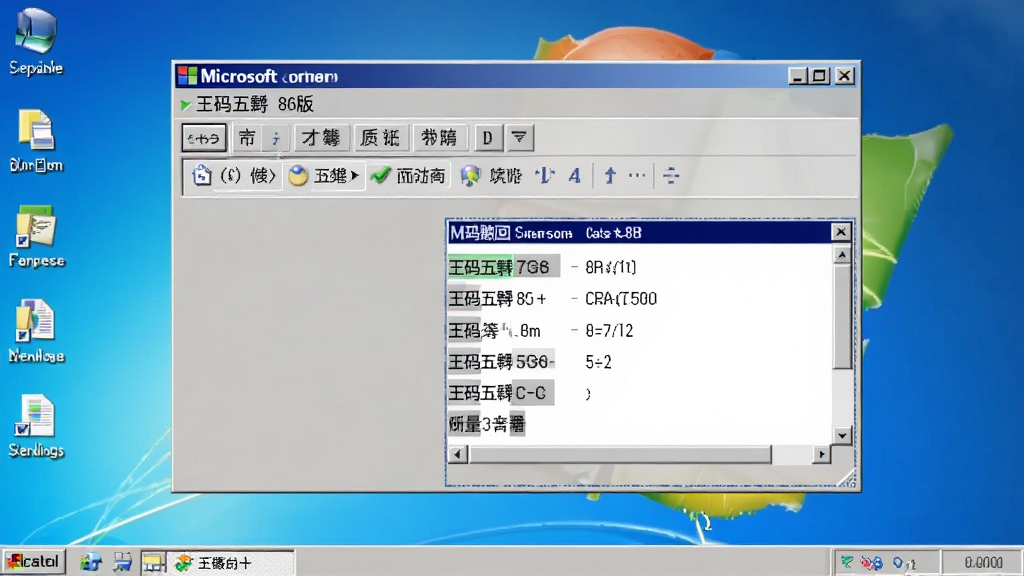Viewport: 1024px width, 576px height.
Task: Click the resize grip at panel bottom-right corner
Action: tap(846, 480)
